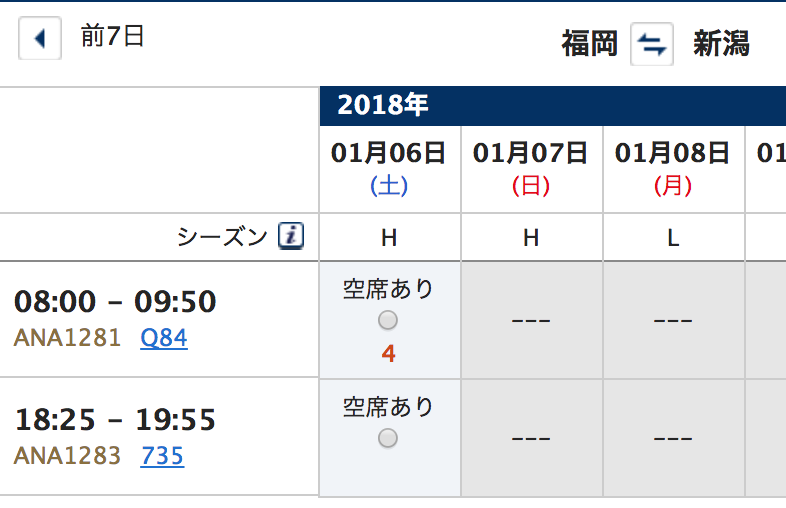Click the H season cell under 01月07日
Screen dimensions: 786x508
tap(531, 237)
